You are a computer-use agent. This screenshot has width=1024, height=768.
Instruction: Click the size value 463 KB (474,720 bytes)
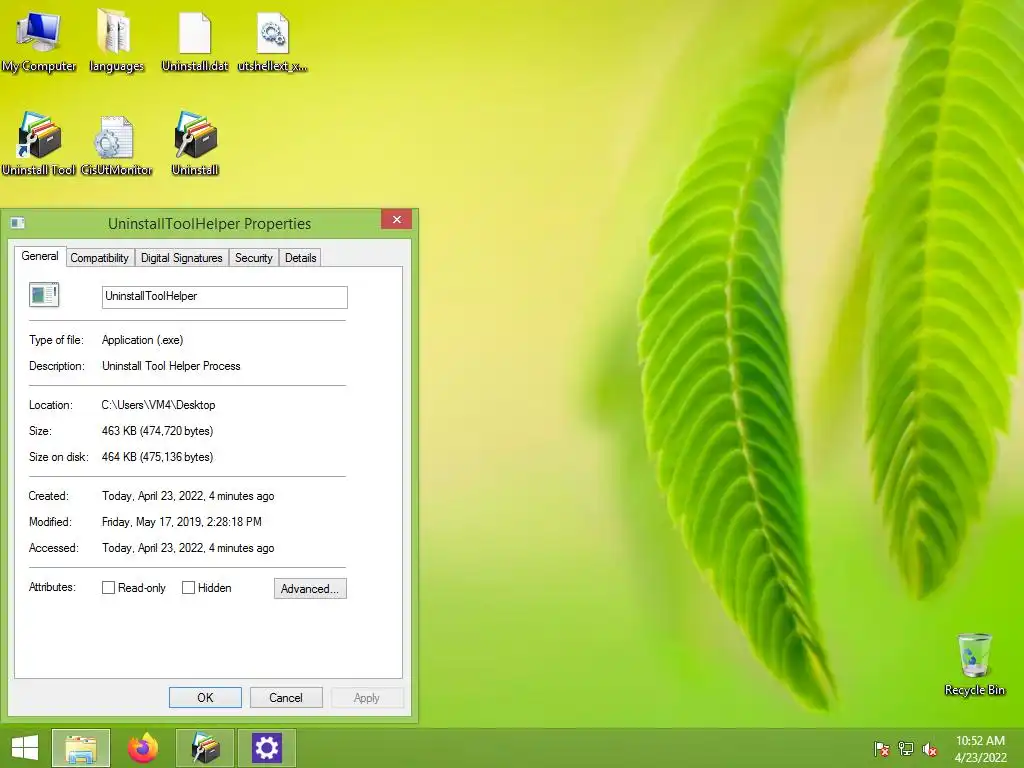tap(157, 431)
